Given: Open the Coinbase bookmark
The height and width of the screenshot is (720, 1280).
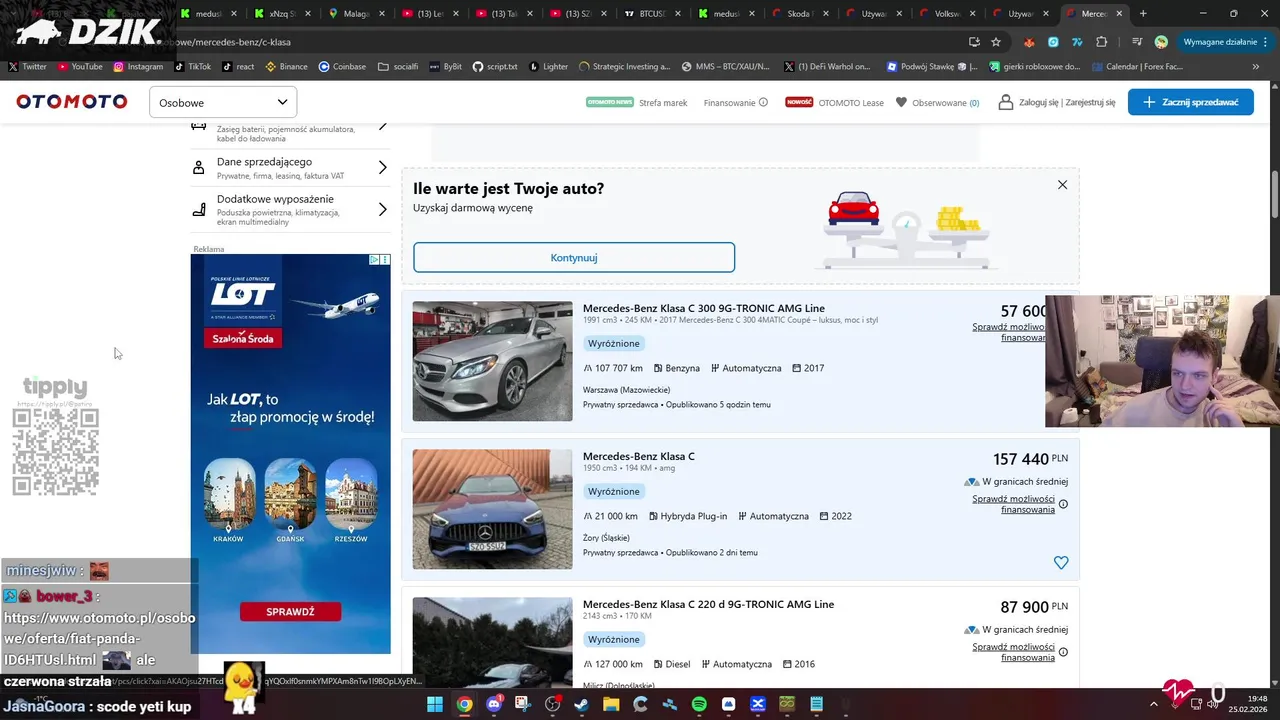Looking at the screenshot, I should (x=342, y=67).
